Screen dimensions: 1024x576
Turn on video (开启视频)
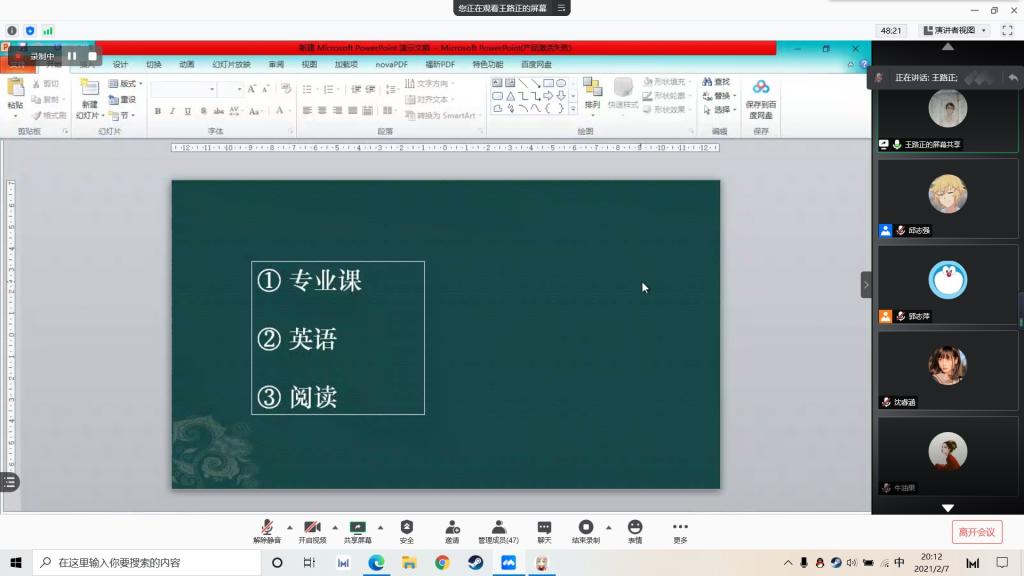tap(312, 528)
